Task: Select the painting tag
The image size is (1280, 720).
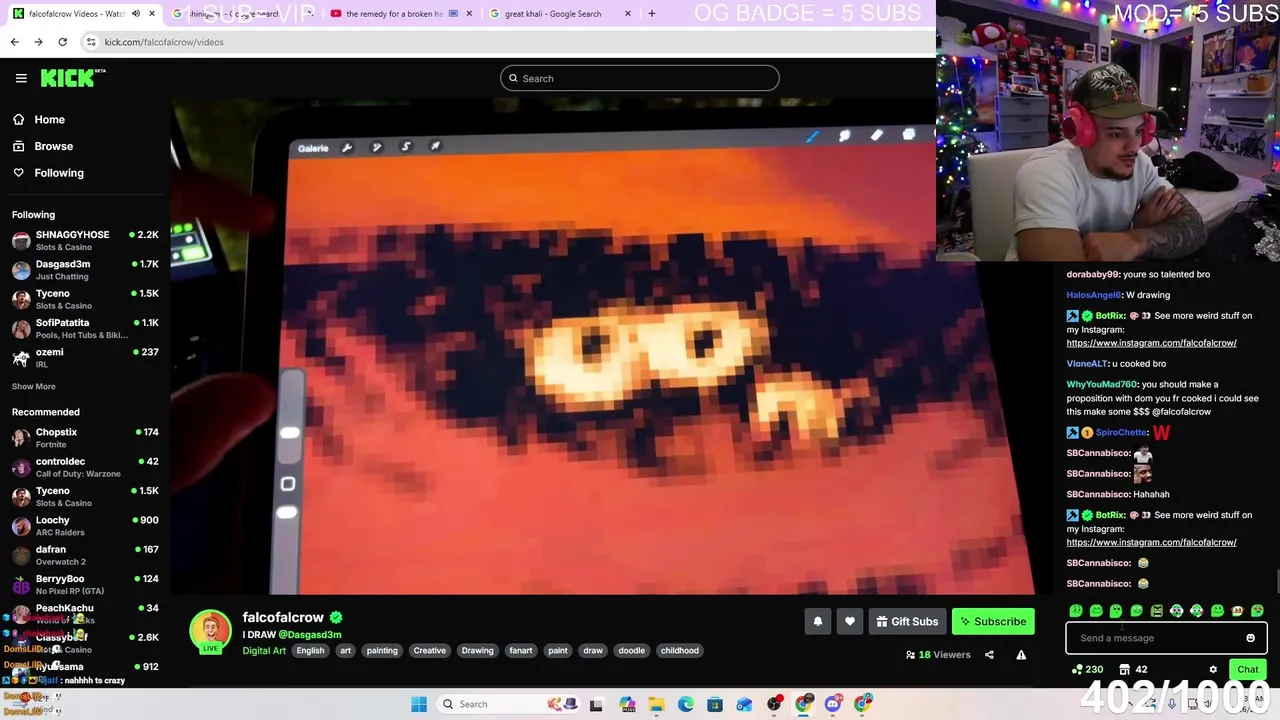Action: click(x=382, y=651)
